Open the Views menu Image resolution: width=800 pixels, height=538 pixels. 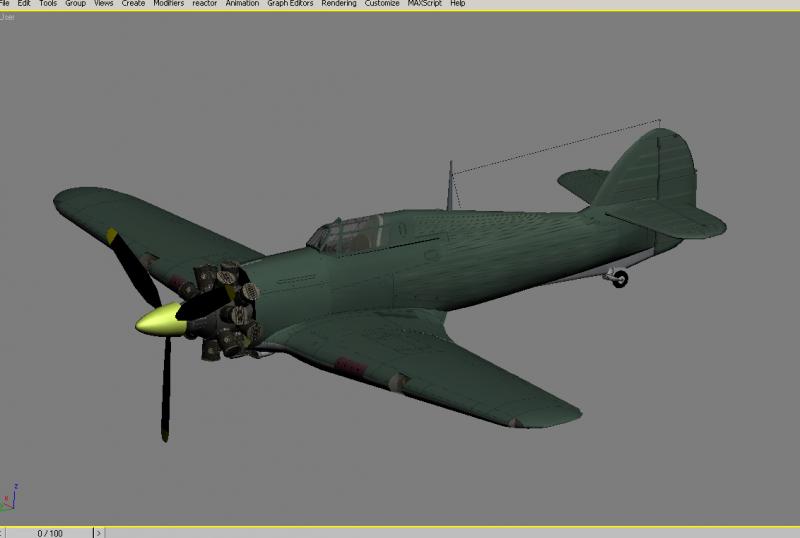(104, 3)
